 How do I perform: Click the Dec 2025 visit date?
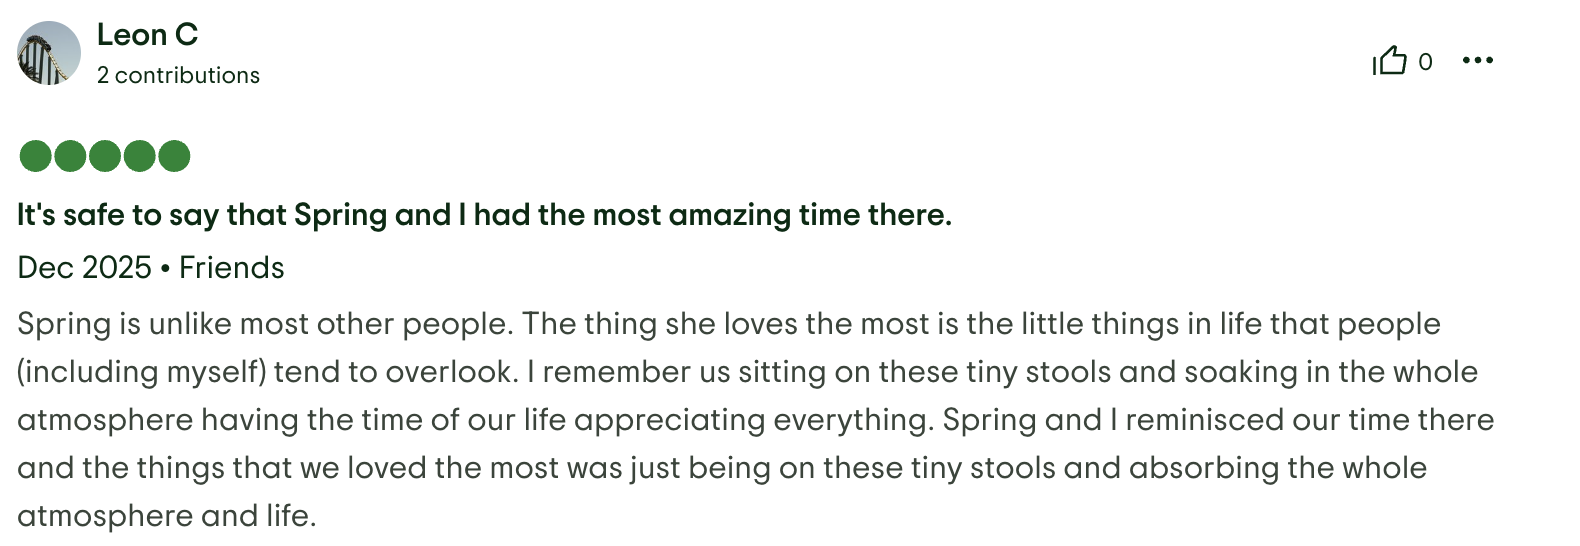pyautogui.click(x=84, y=268)
